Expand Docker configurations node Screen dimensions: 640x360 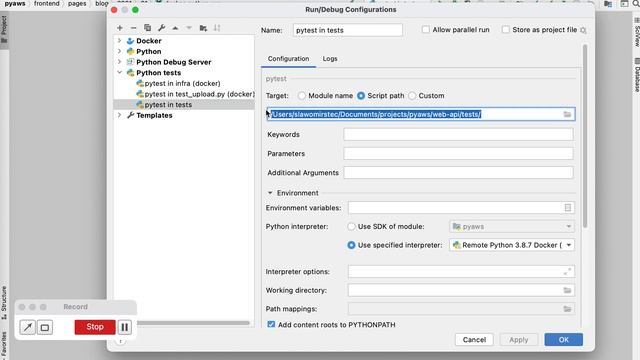coord(120,41)
